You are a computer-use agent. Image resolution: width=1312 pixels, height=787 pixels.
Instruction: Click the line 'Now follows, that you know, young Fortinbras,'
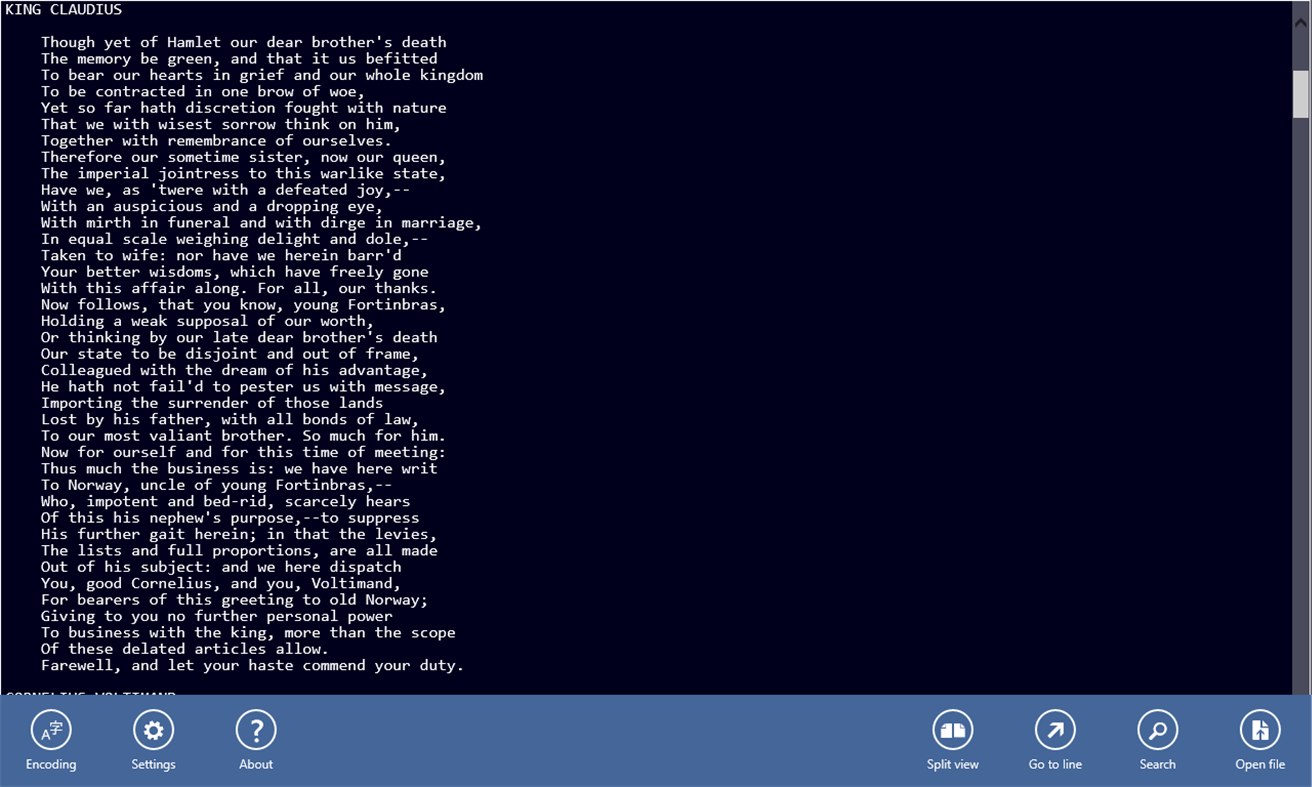244,305
